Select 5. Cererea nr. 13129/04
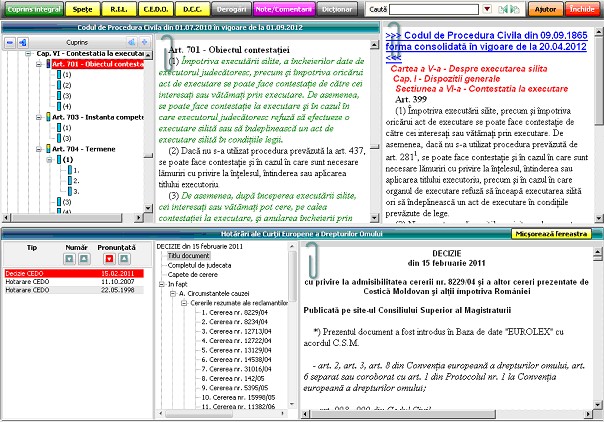This screenshot has width=604, height=422. (x=236, y=350)
